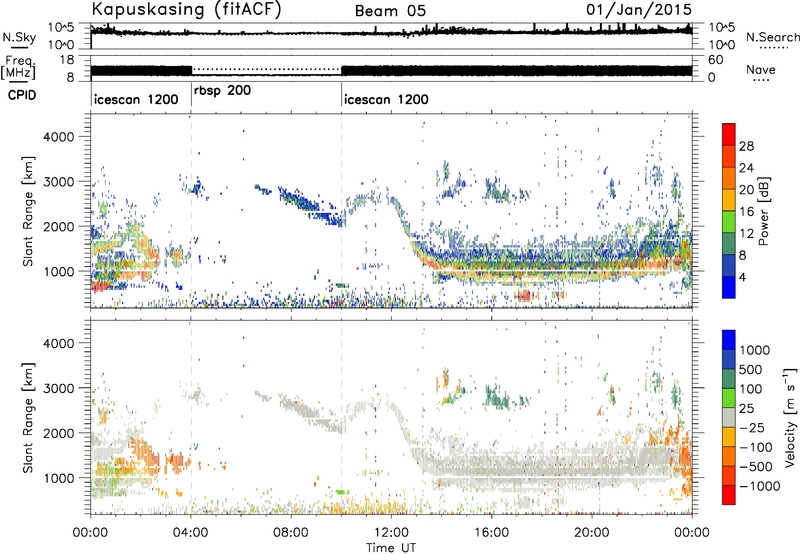Click the 'Kapuskasing (fitACF)' title text
The height and width of the screenshot is (554, 800).
pyautogui.click(x=186, y=10)
